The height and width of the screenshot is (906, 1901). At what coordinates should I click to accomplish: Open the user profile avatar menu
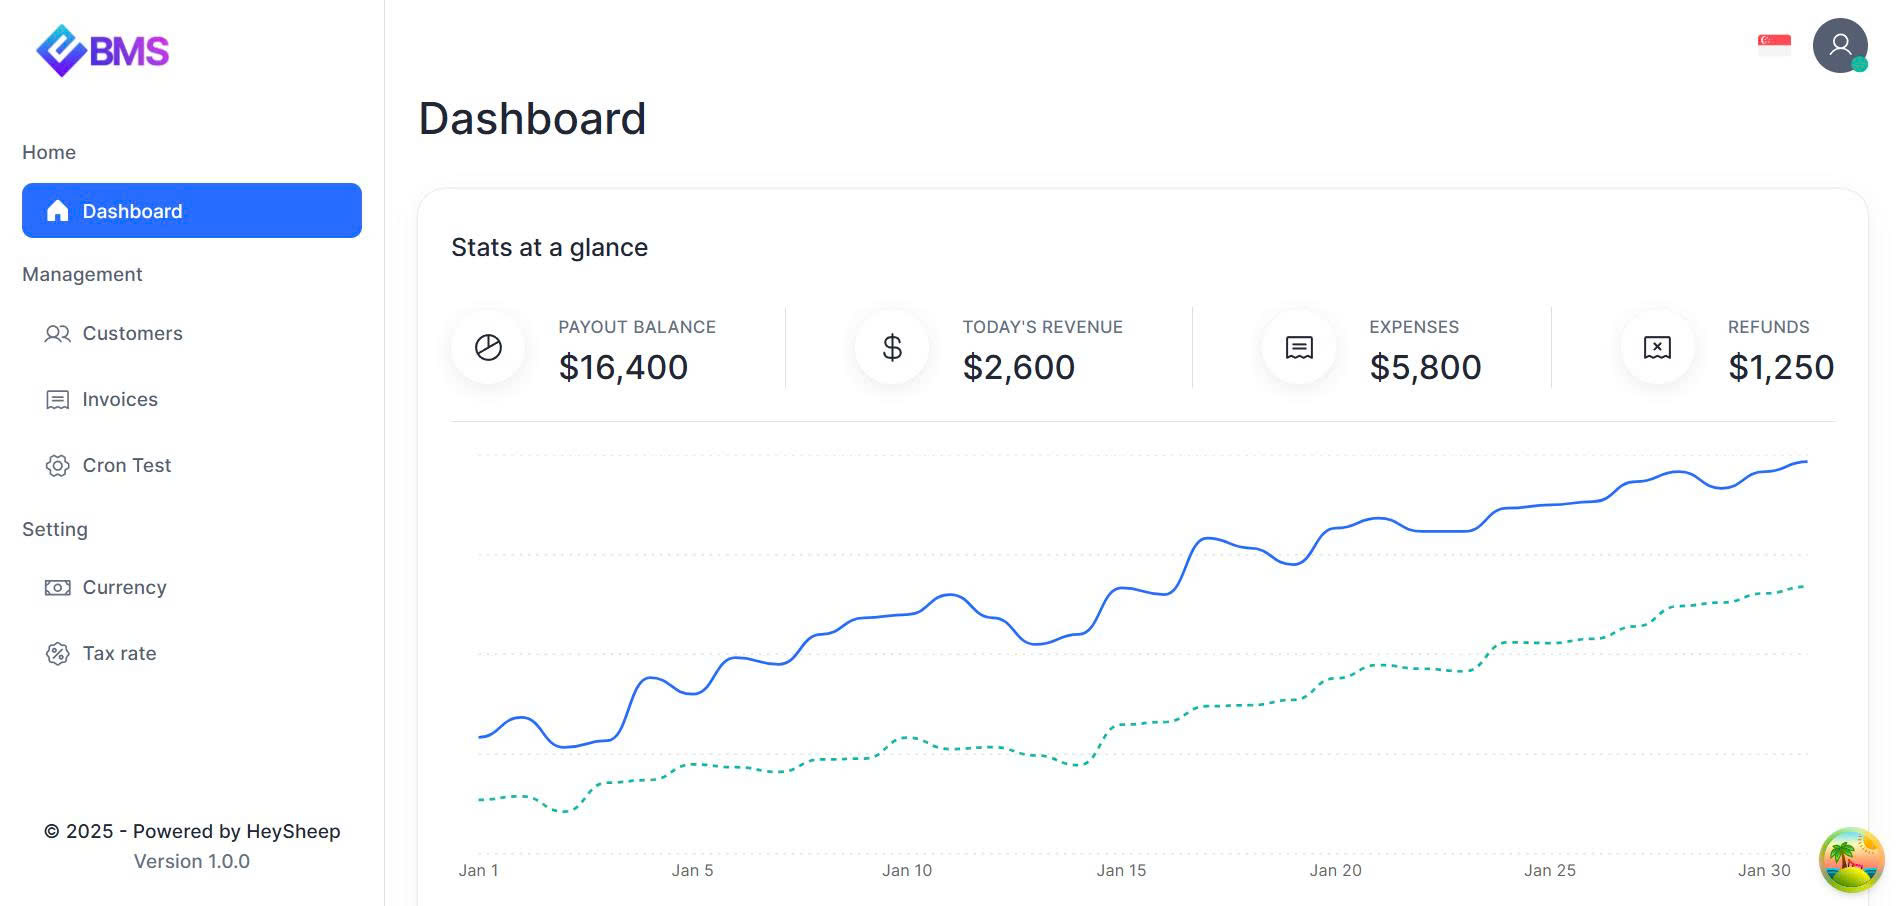(x=1840, y=46)
